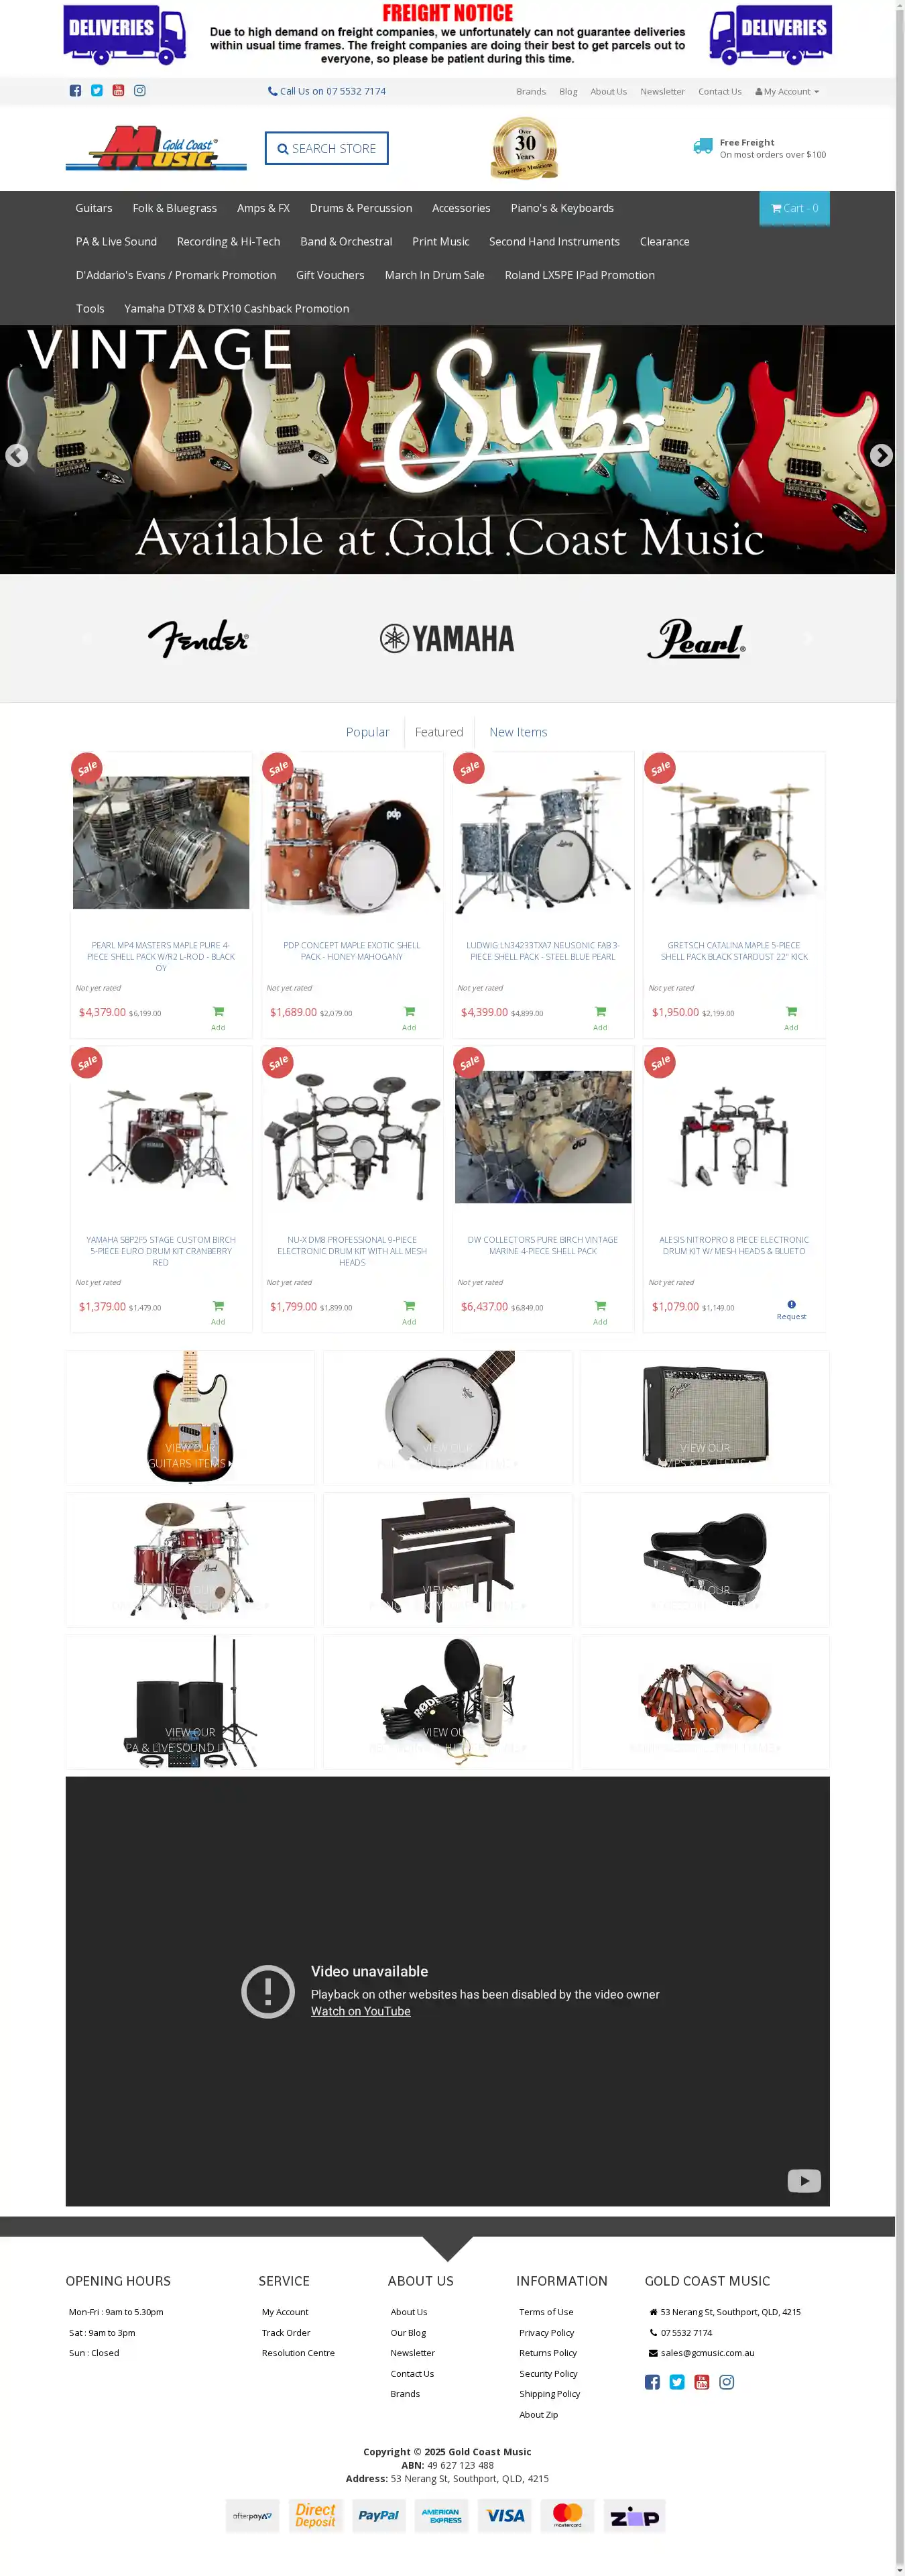Screen dimensions: 905x2576
Task: Open the YouTube icon in top bar
Action: click(118, 91)
